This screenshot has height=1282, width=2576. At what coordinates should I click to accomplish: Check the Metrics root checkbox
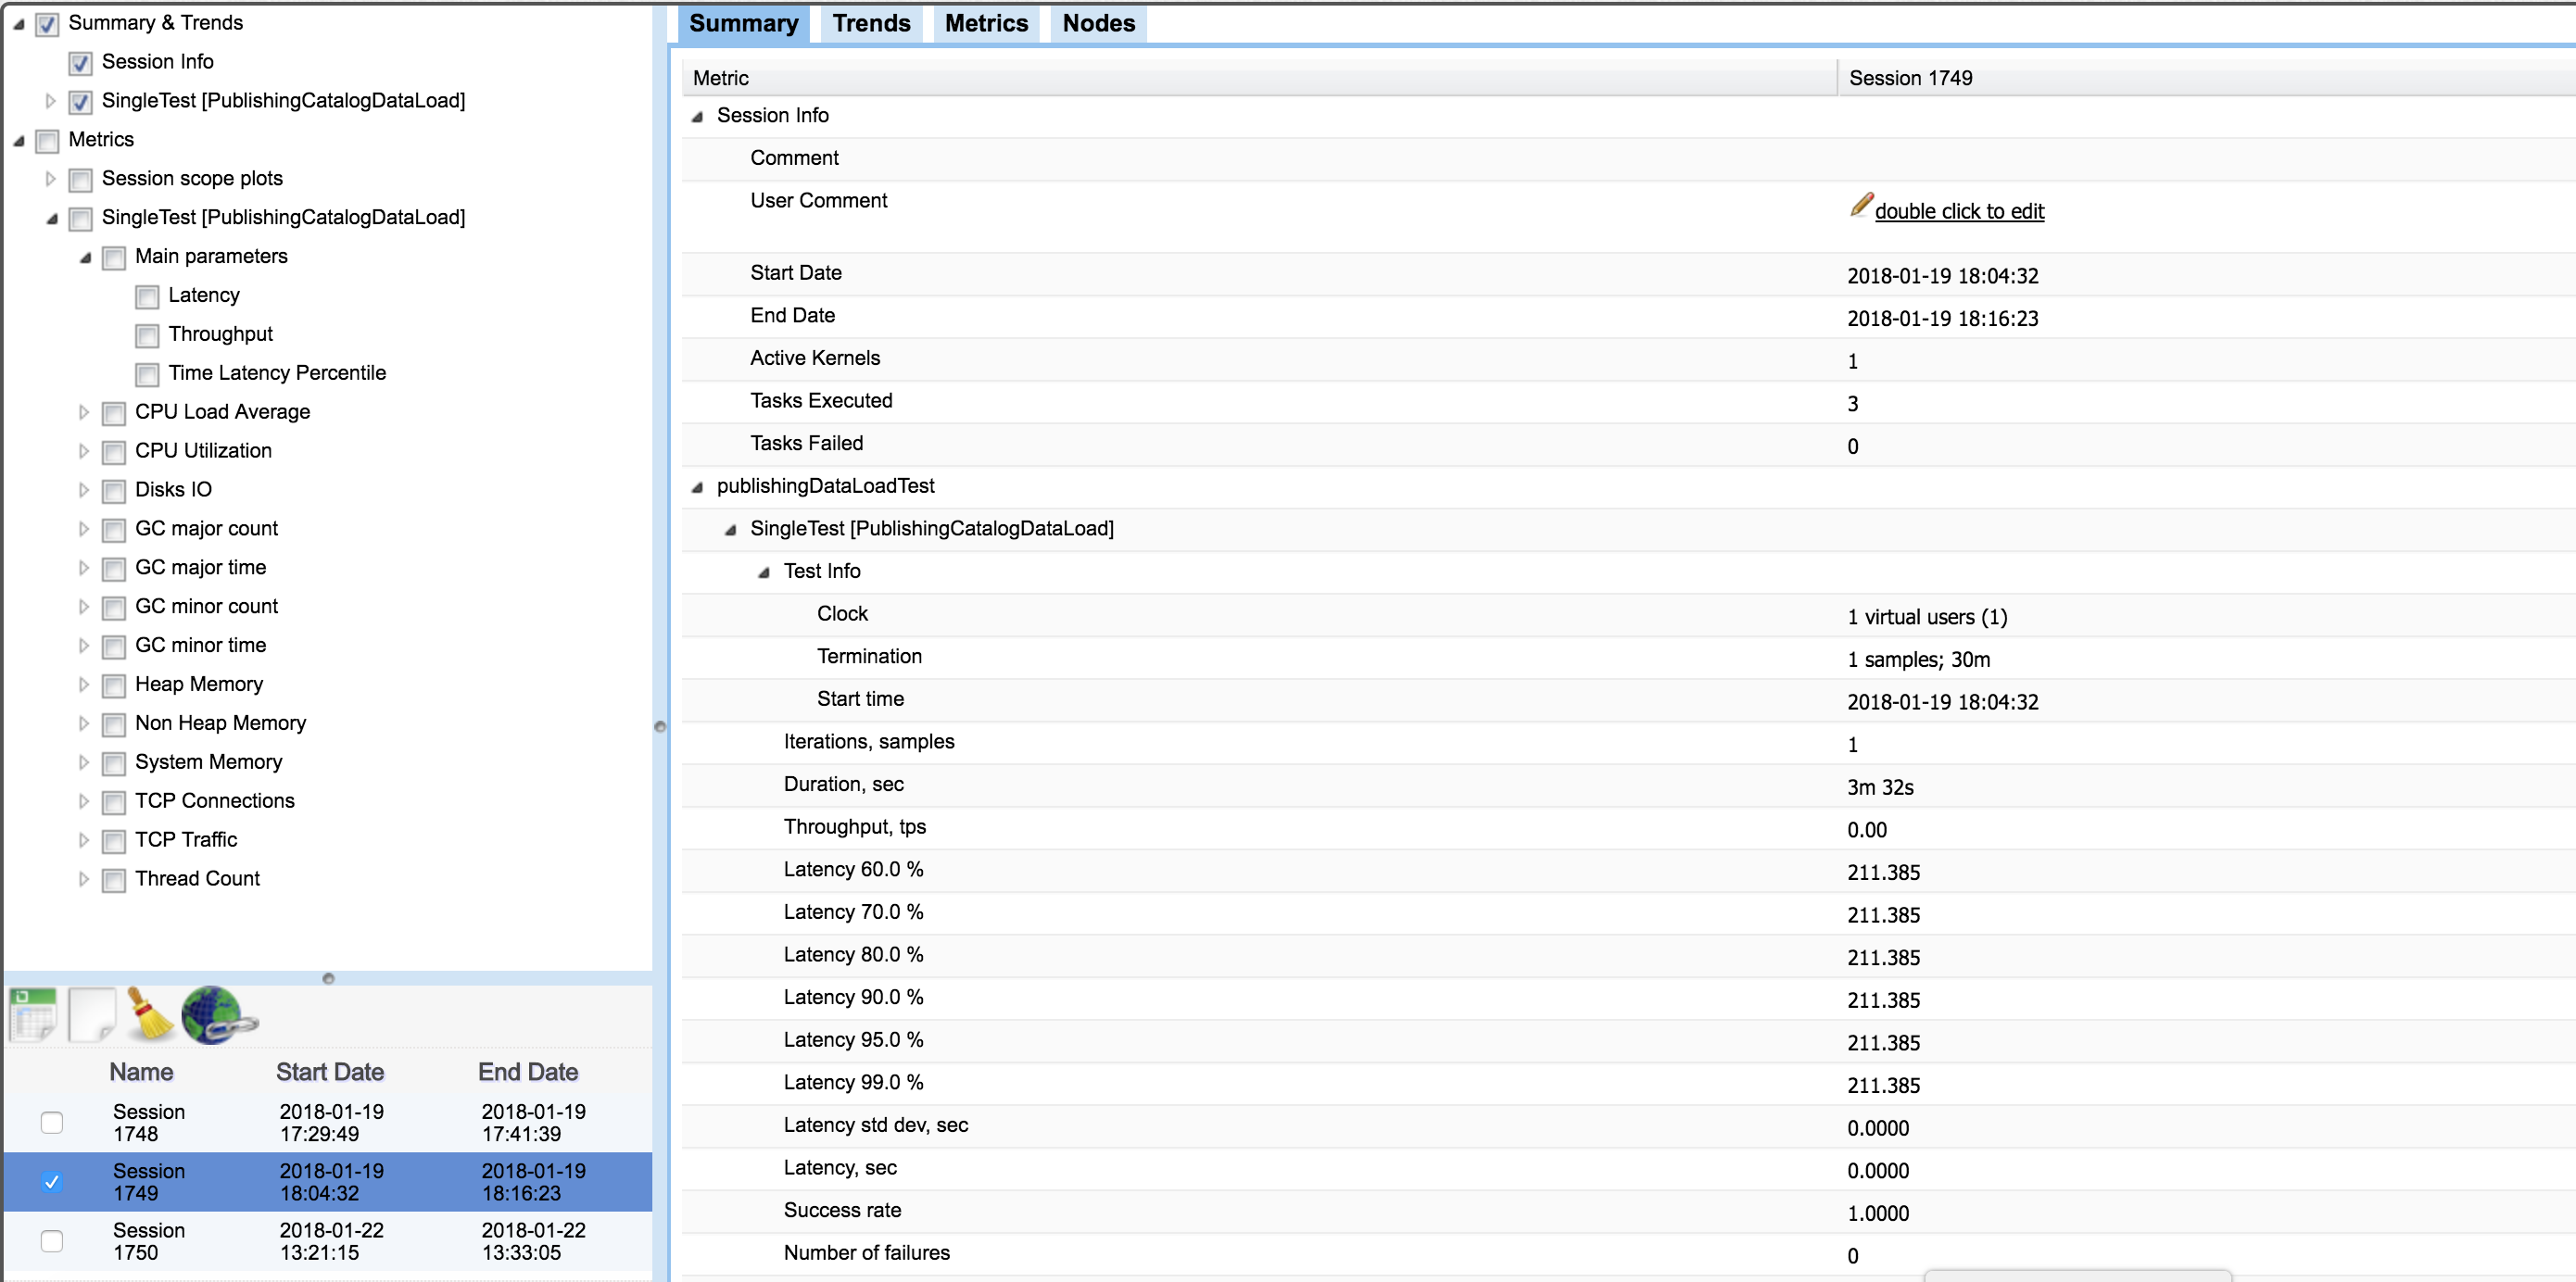point(47,141)
